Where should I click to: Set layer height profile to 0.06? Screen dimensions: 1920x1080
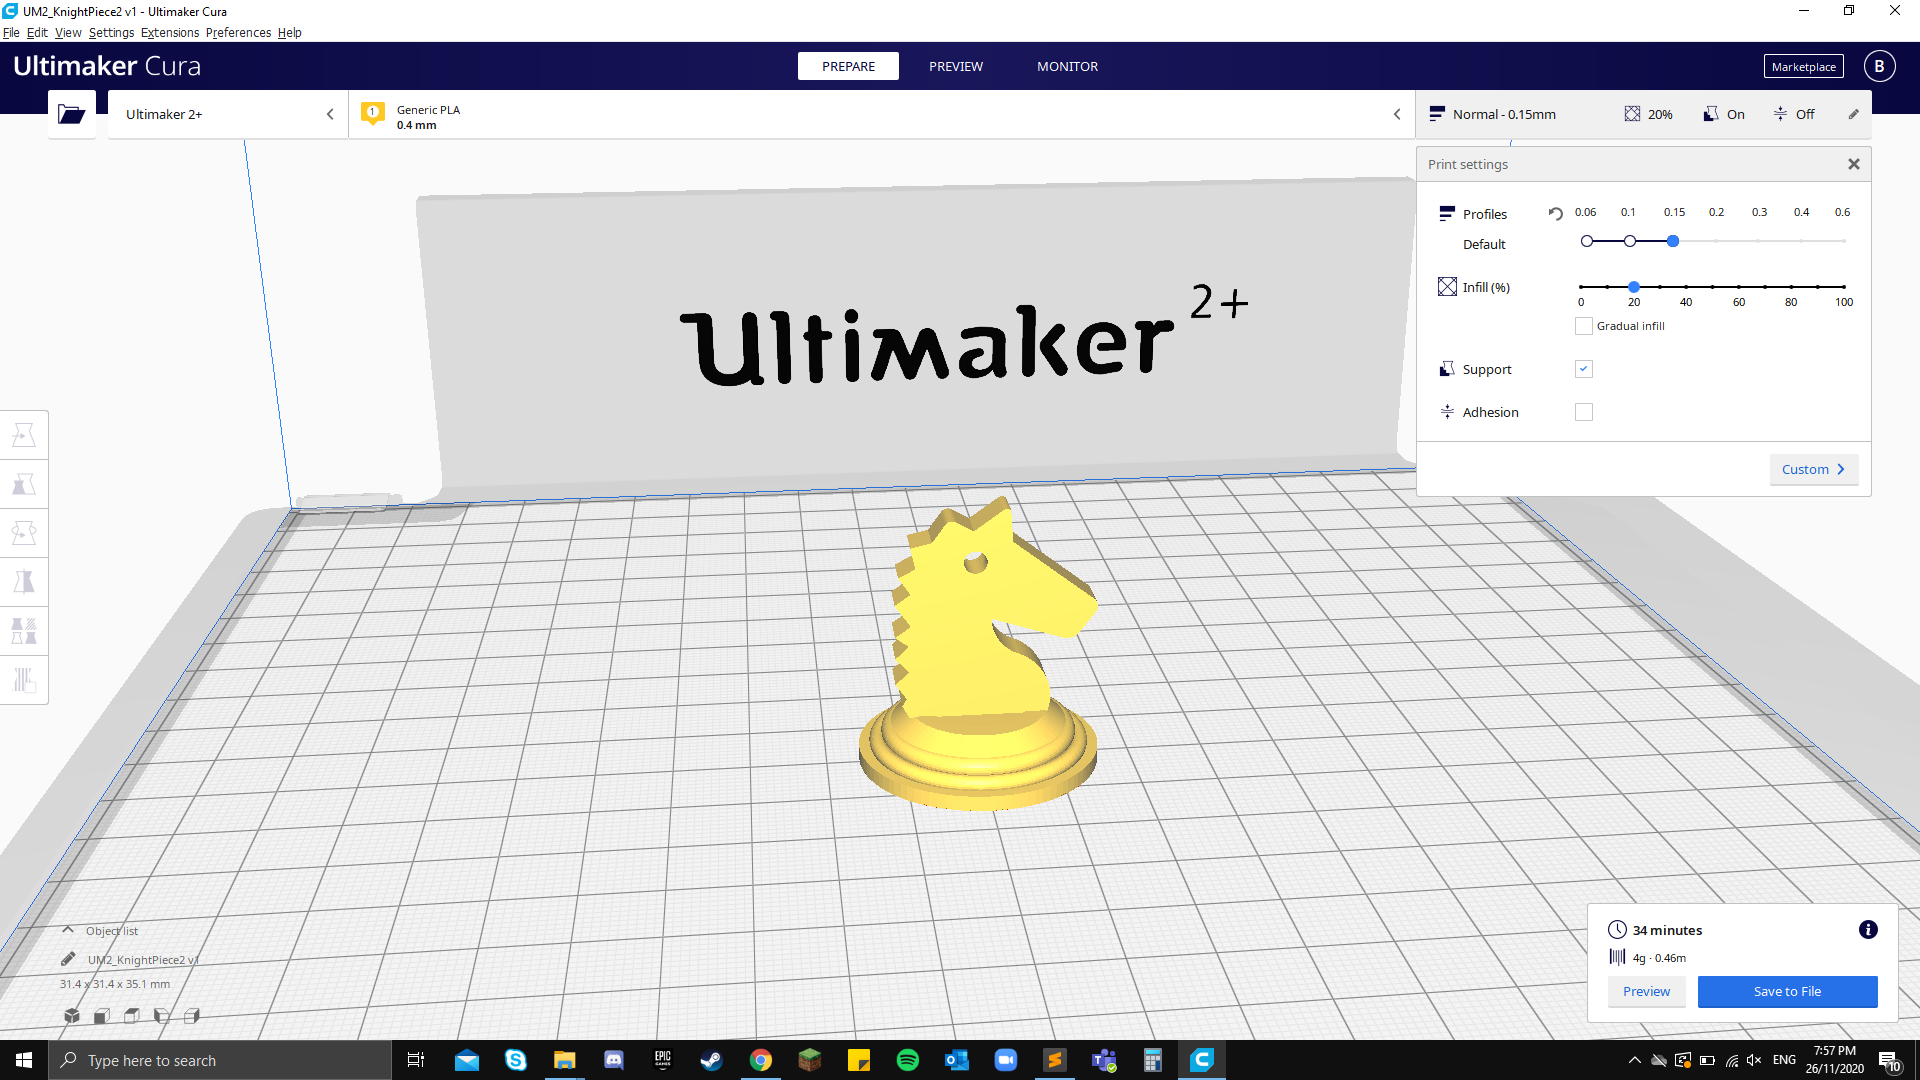(x=1587, y=241)
